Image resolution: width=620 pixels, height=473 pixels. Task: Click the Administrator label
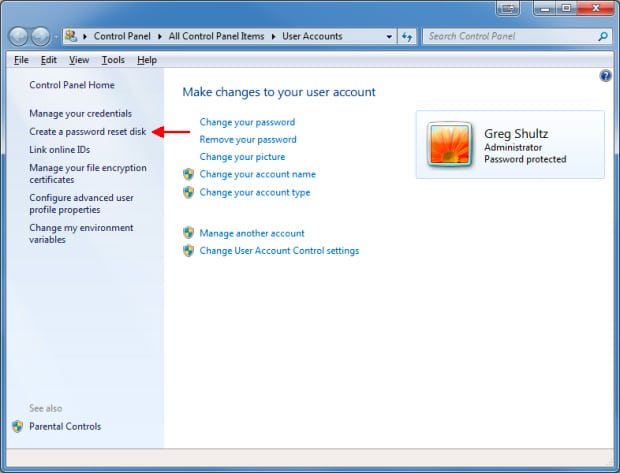[513, 147]
